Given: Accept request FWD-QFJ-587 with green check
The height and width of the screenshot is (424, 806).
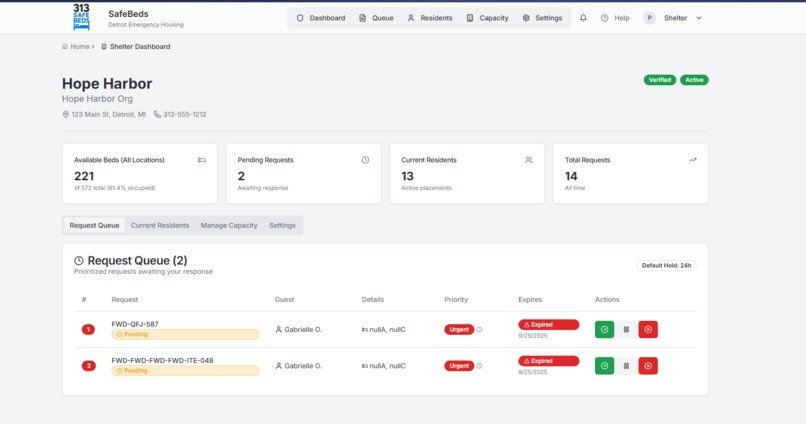Looking at the screenshot, I should pos(604,329).
